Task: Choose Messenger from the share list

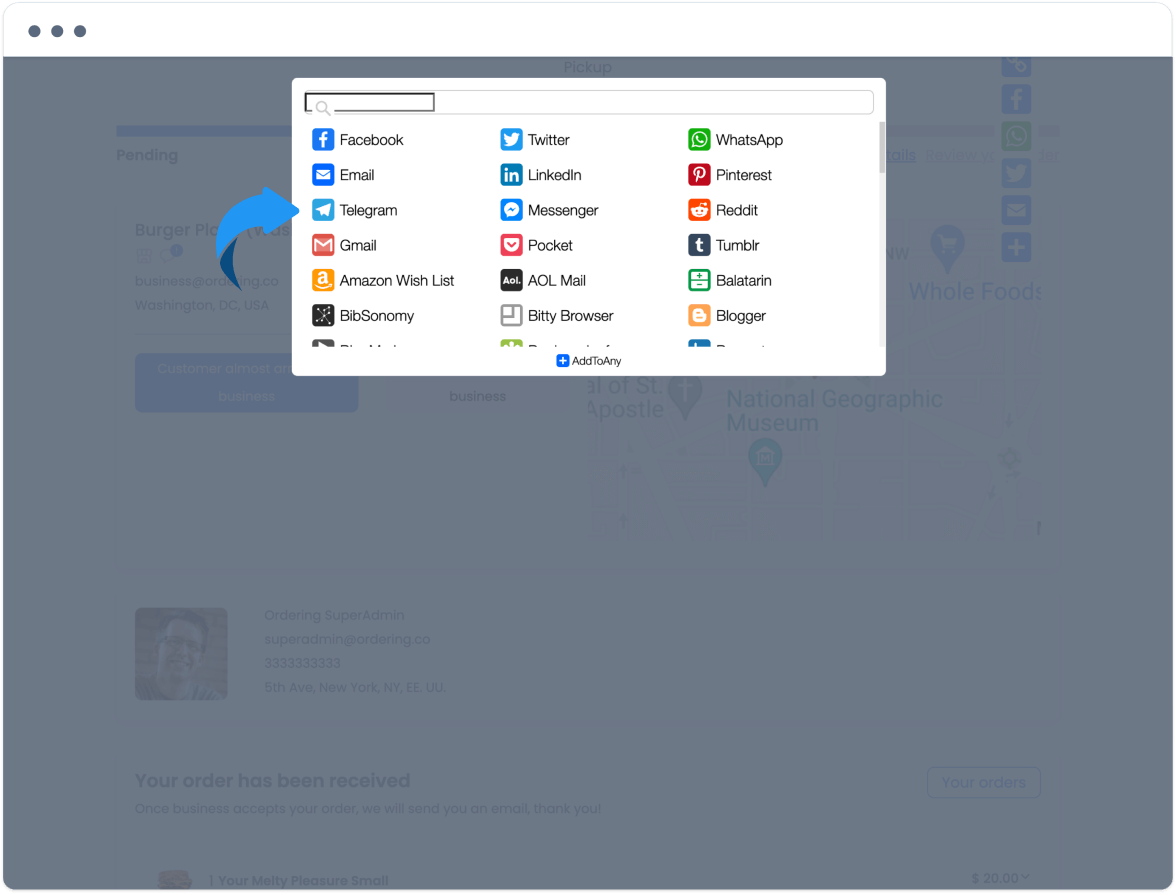Action: pyautogui.click(x=549, y=210)
